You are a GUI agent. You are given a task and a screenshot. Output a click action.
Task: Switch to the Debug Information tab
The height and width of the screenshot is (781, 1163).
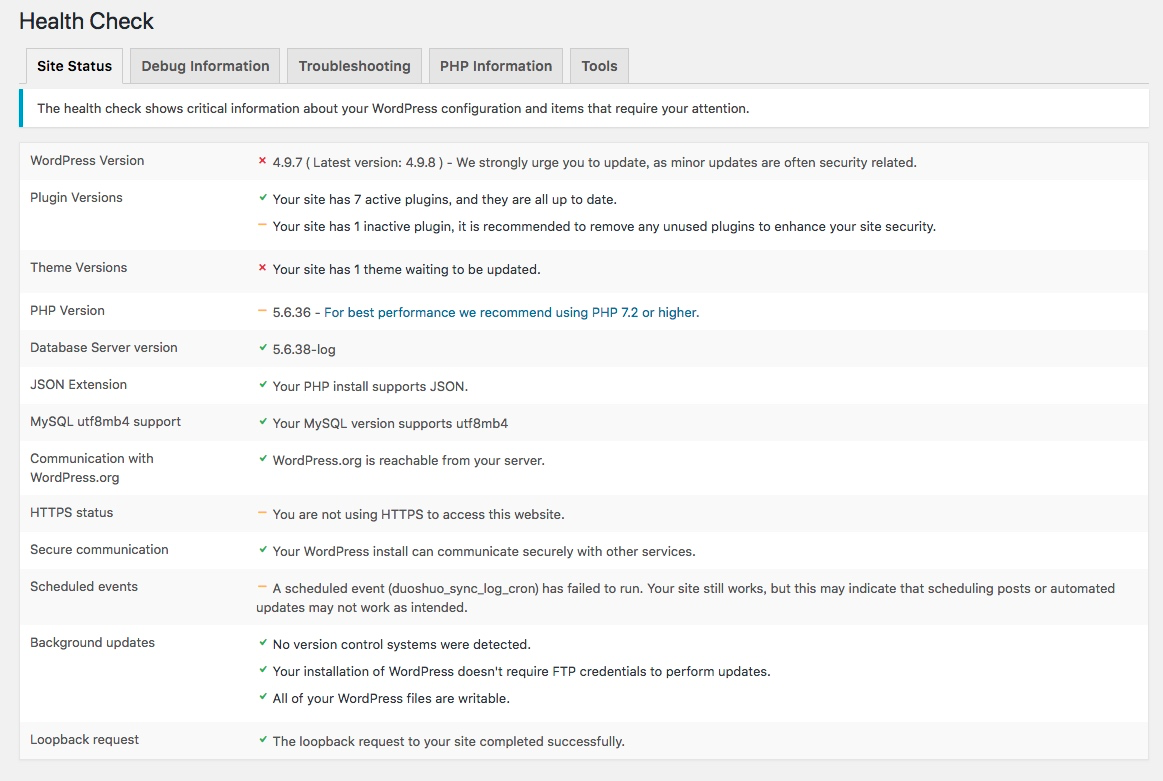point(205,66)
